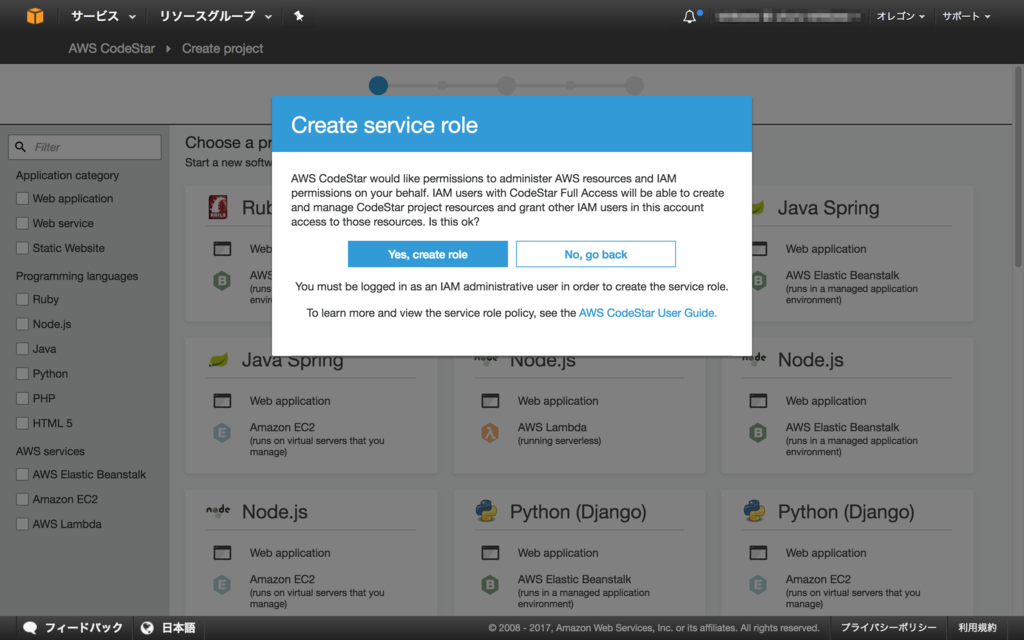Click the Create project breadcrumb
This screenshot has width=1024, height=640.
pos(223,48)
